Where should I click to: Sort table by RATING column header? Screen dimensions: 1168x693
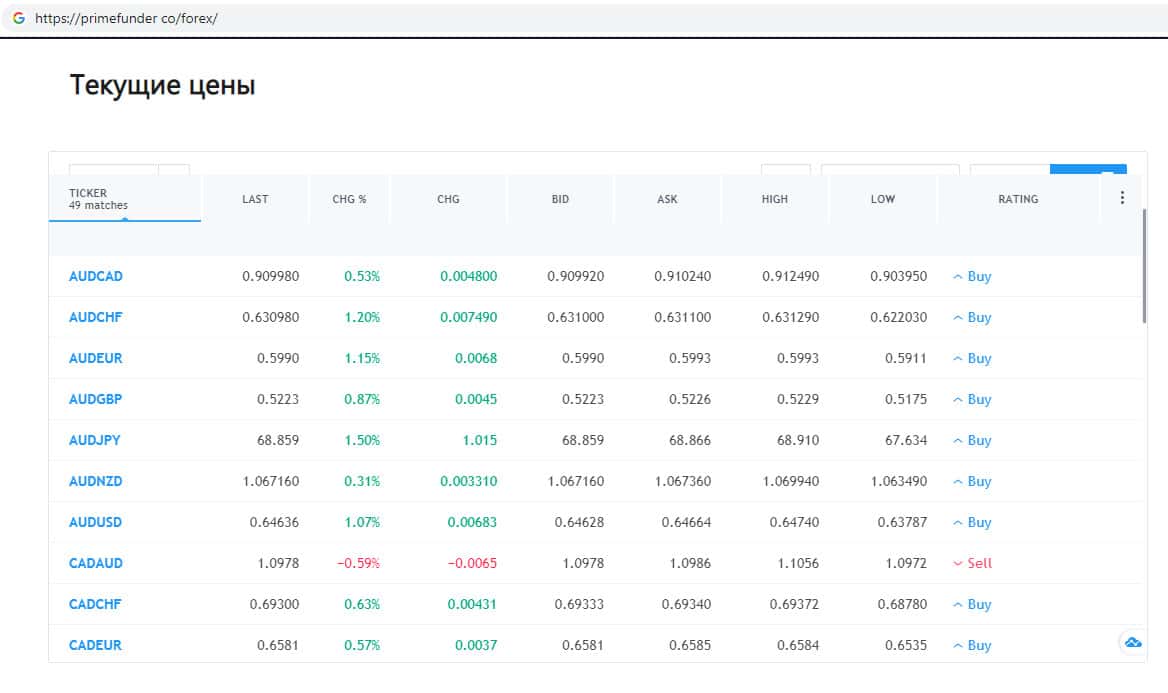[1017, 199]
